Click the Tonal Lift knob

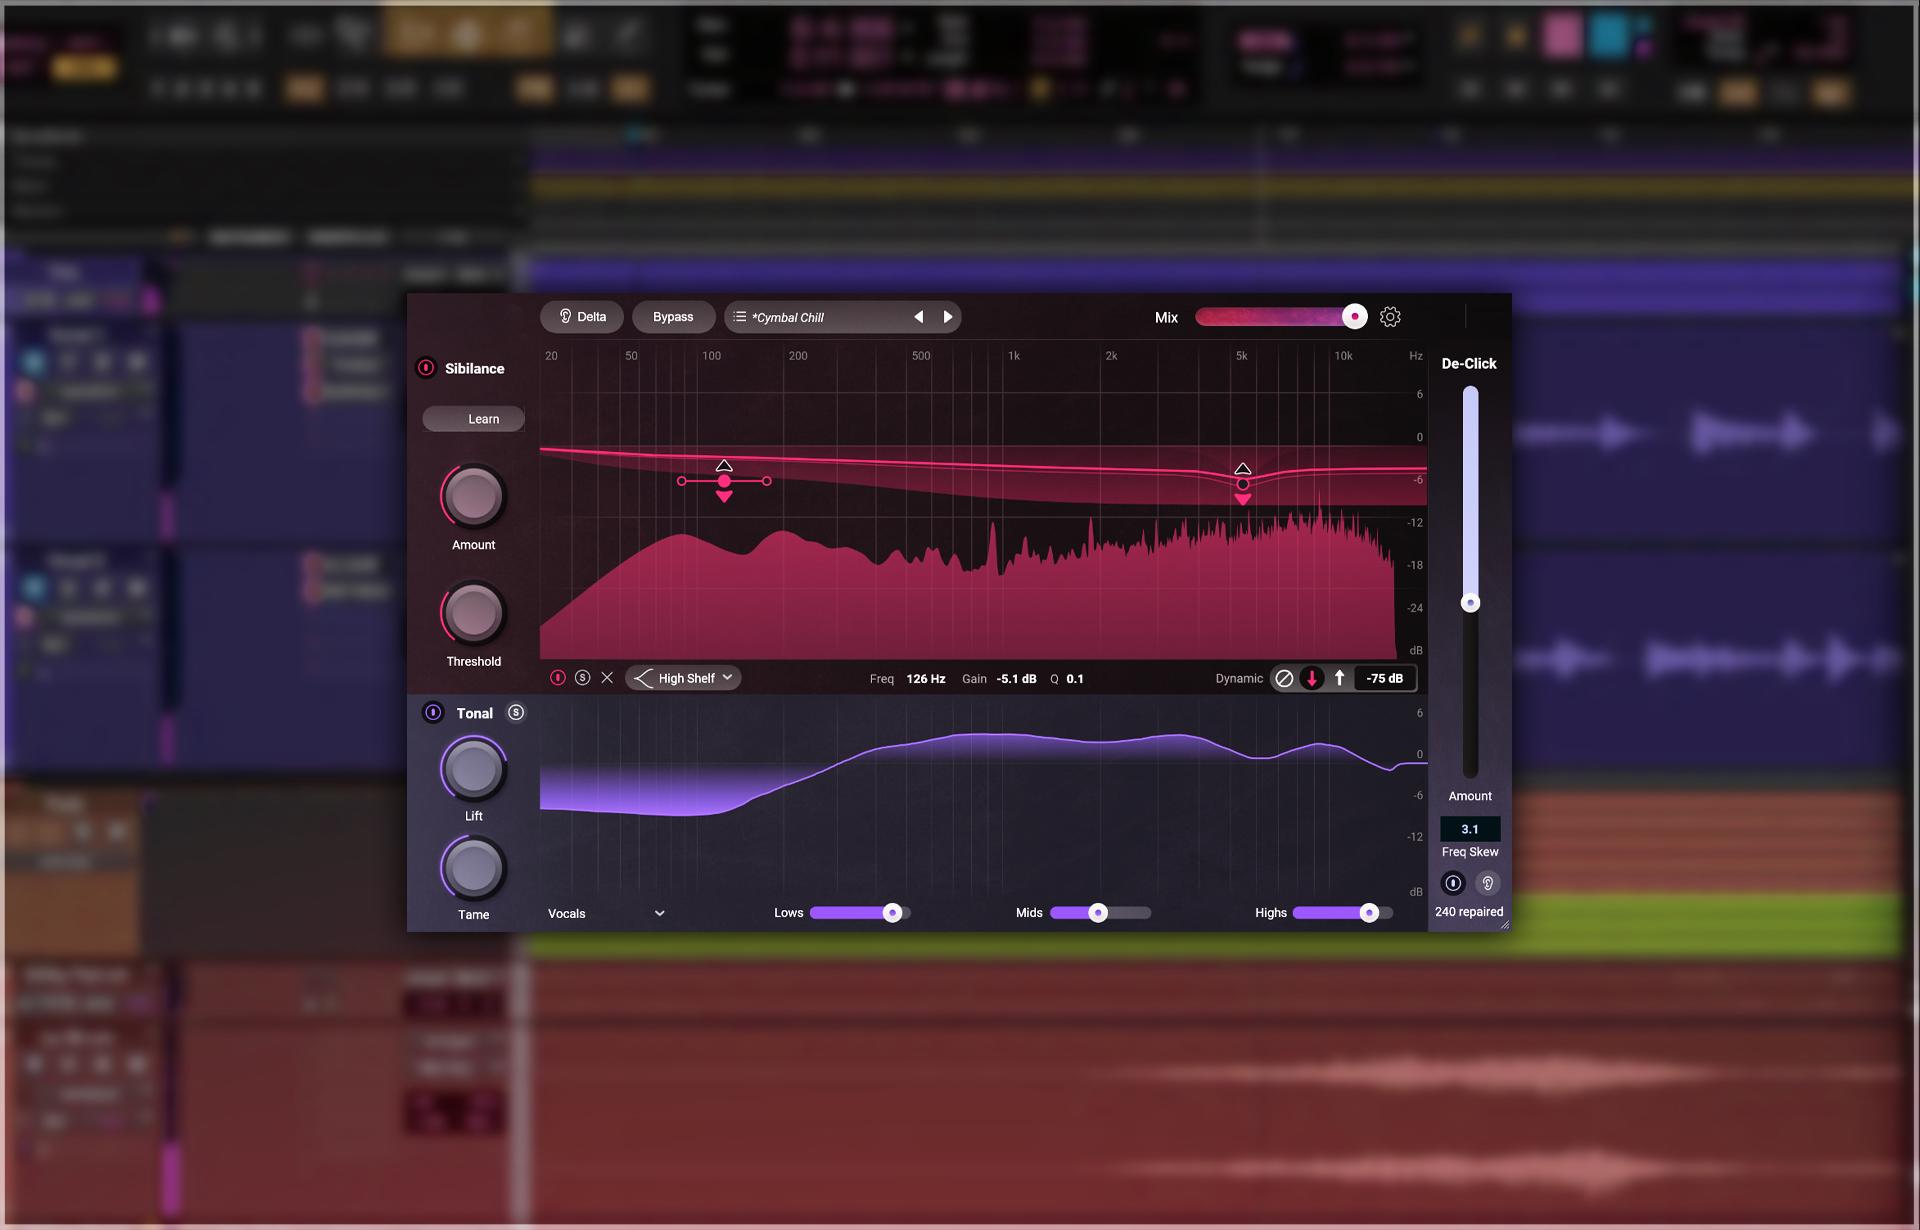474,769
